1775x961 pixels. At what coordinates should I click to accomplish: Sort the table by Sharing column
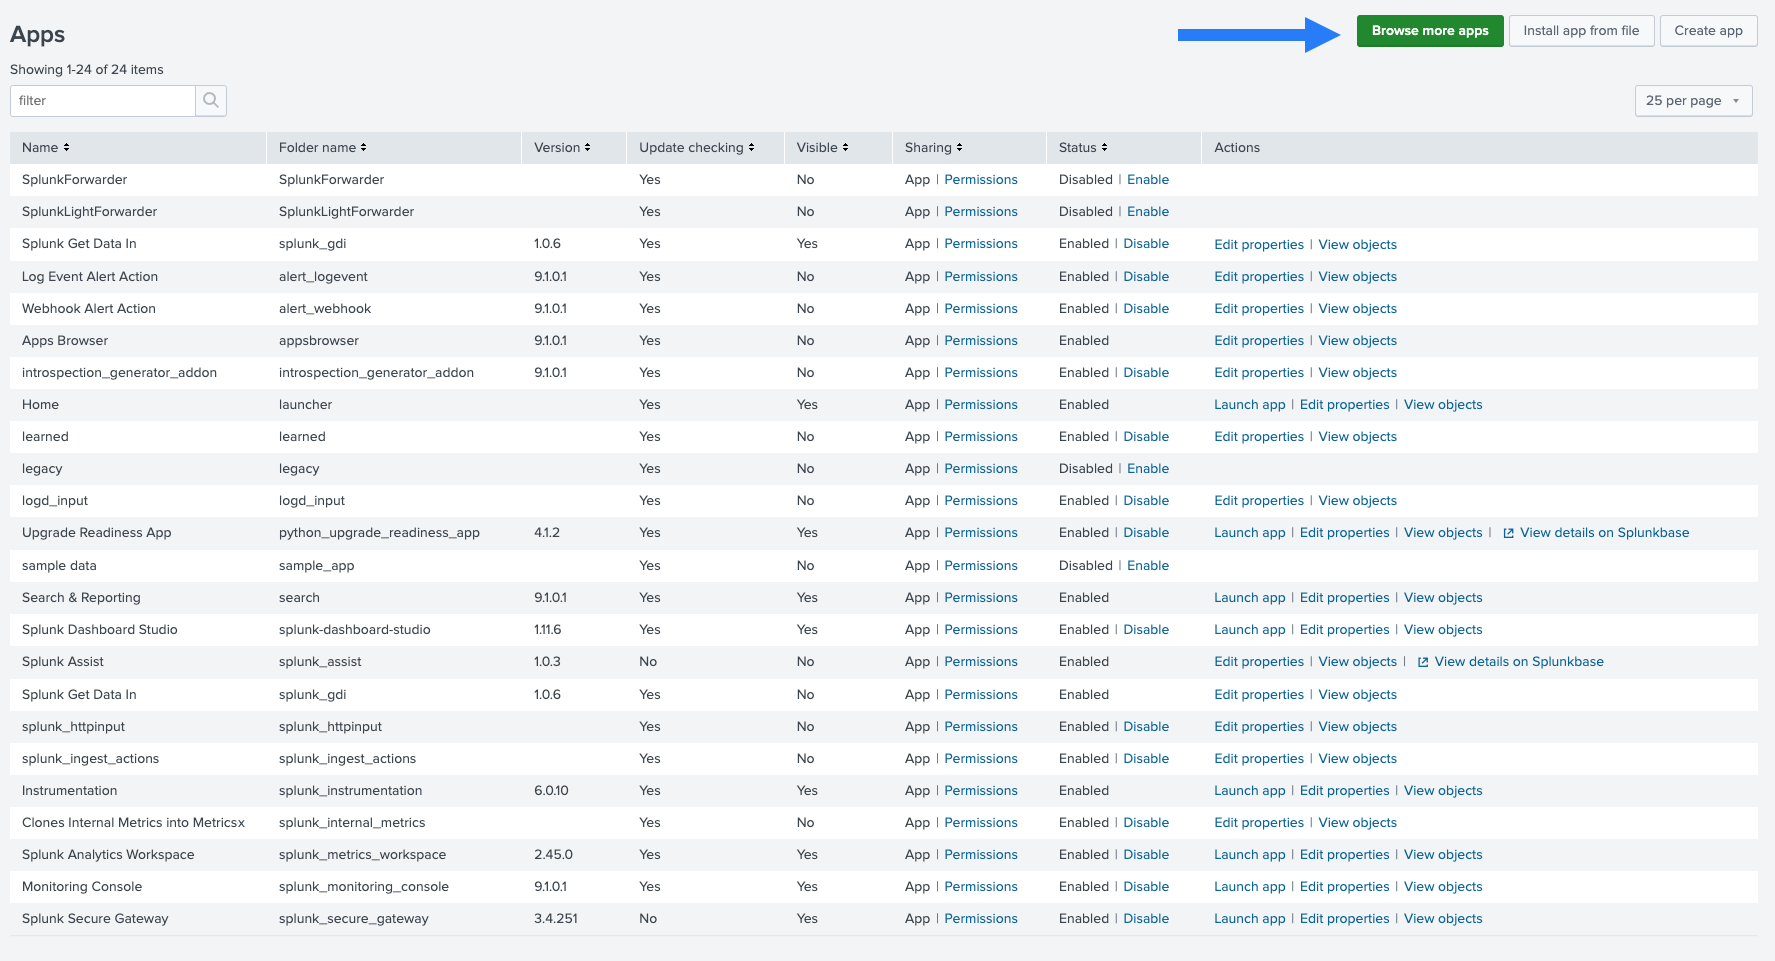coord(933,148)
